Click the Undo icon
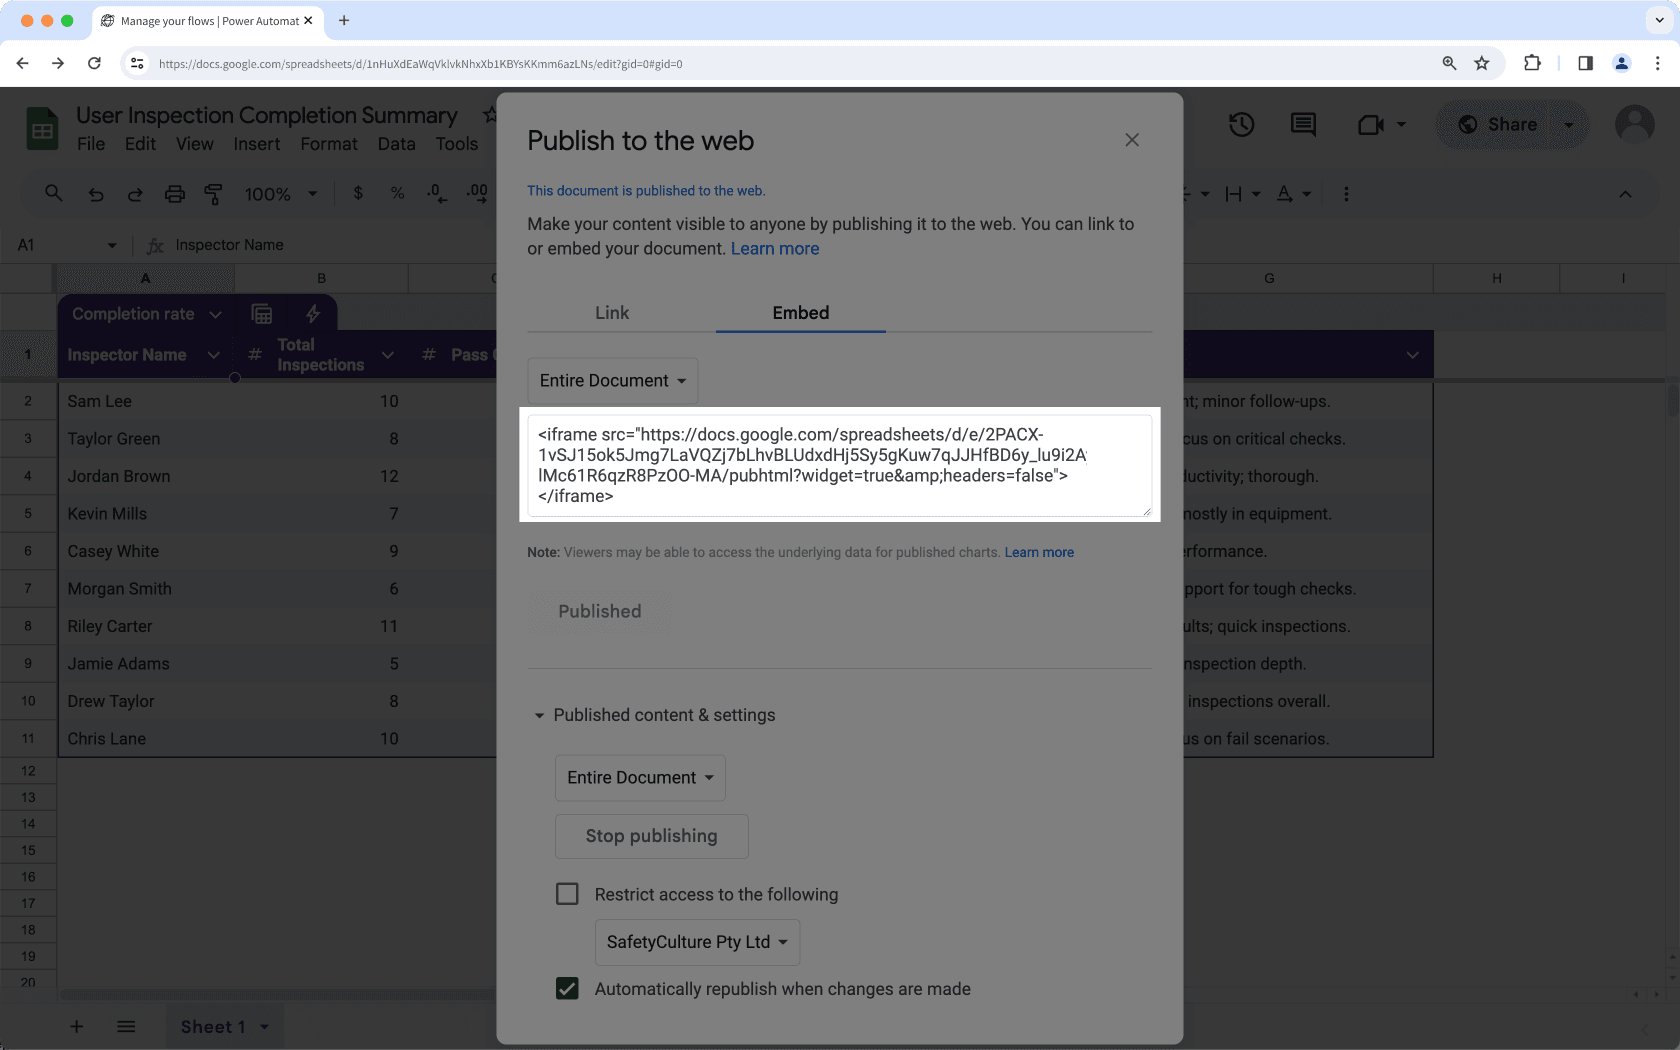This screenshot has height=1050, width=1680. pyautogui.click(x=96, y=194)
